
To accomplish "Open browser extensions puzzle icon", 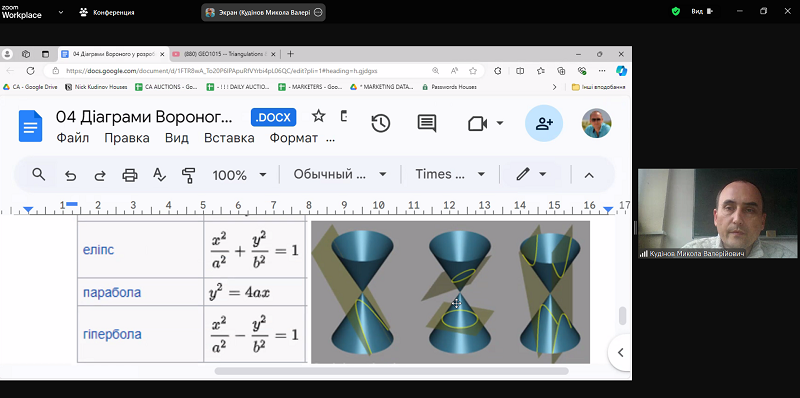I will (498, 70).
